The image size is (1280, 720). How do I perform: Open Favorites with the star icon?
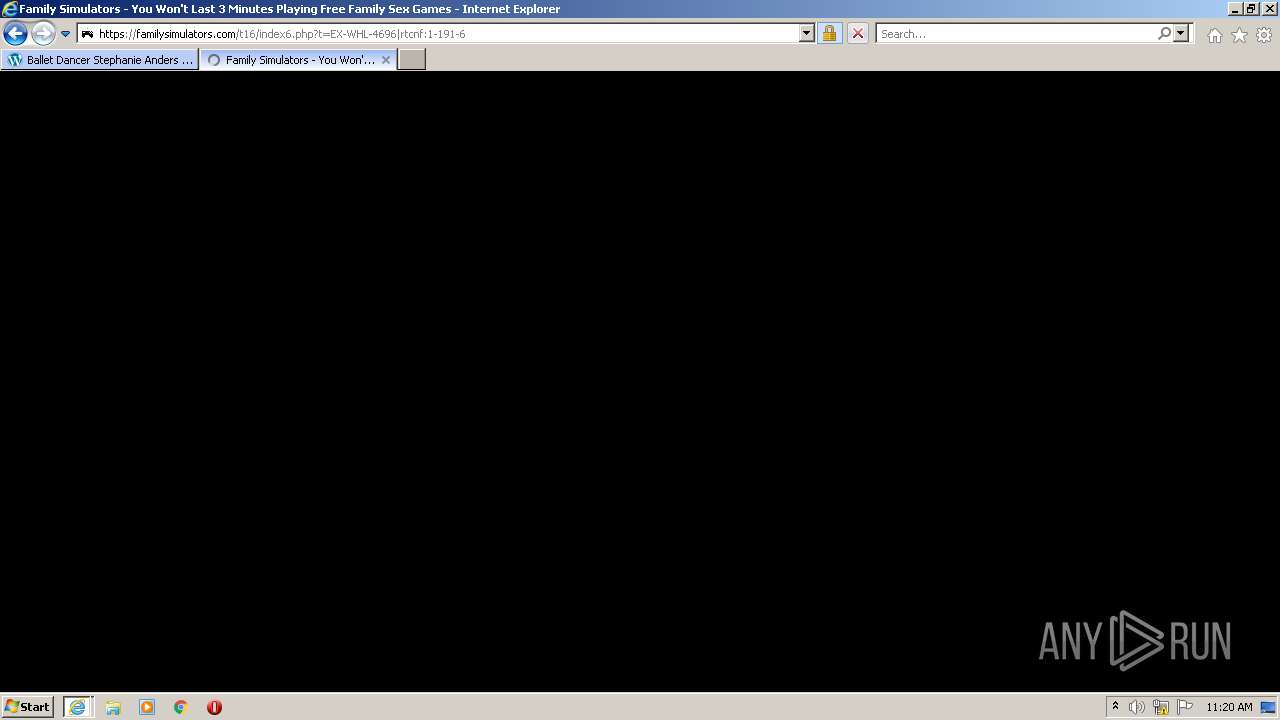(x=1239, y=35)
